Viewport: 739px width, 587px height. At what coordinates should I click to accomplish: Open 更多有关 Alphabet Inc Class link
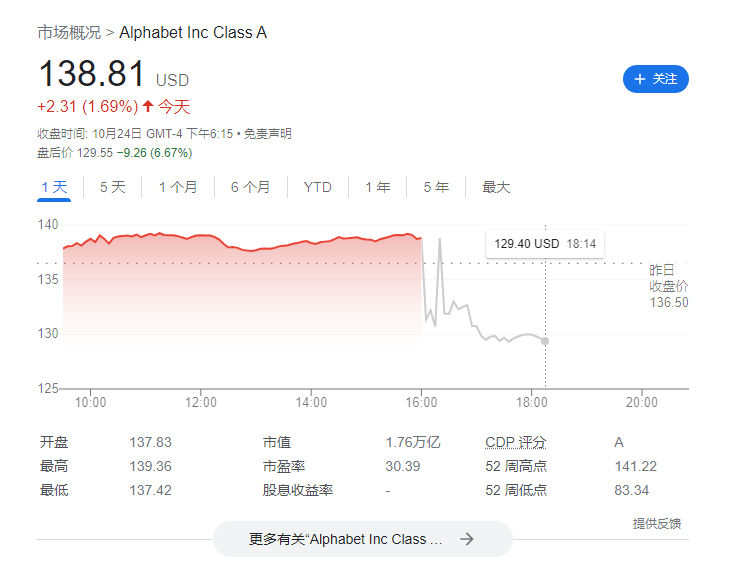point(362,539)
